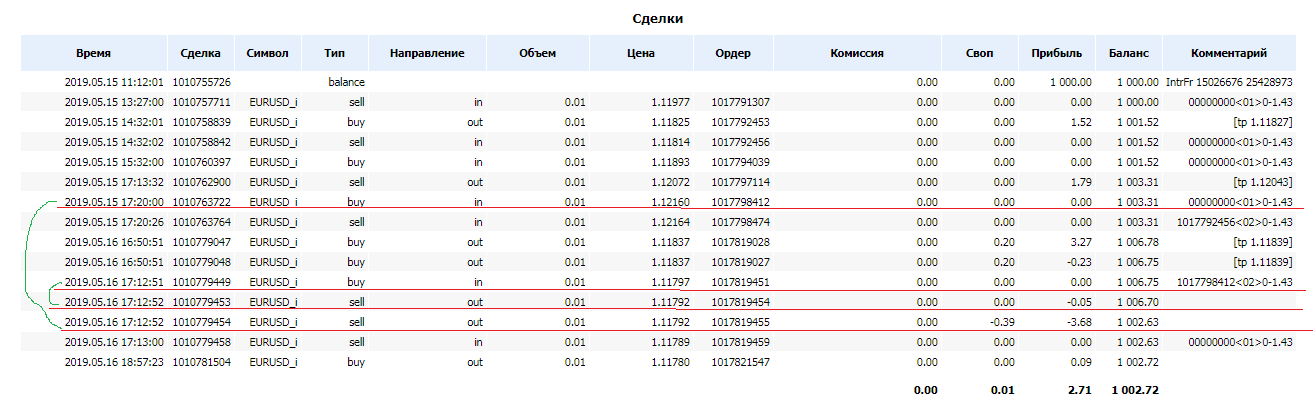Screen dimensions: 1316x405
Task: Click the Время column header
Action: click(x=93, y=53)
